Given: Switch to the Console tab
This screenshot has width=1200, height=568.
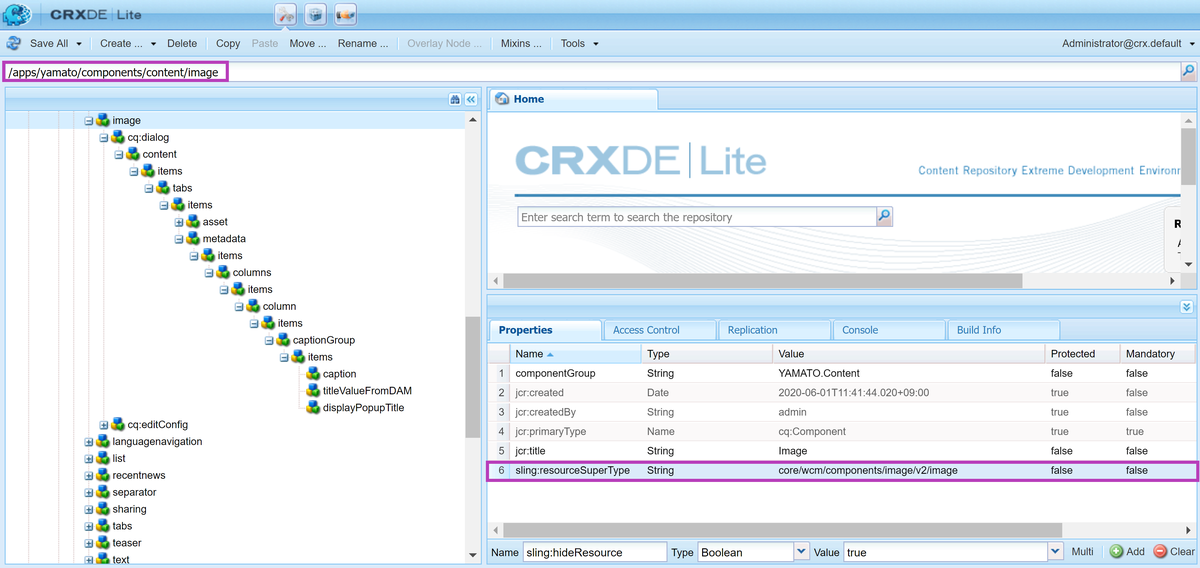Looking at the screenshot, I should [x=889, y=330].
